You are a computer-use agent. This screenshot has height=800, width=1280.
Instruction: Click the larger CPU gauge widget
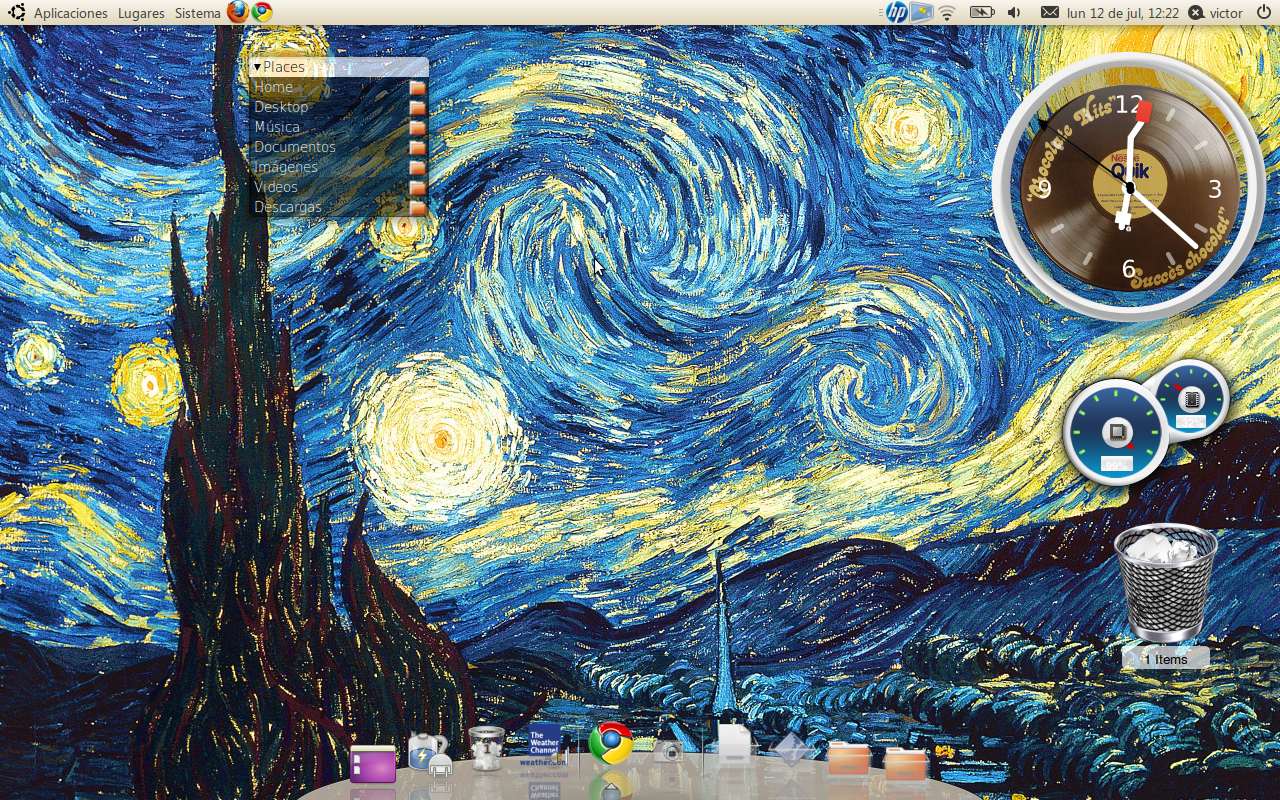pos(1116,433)
